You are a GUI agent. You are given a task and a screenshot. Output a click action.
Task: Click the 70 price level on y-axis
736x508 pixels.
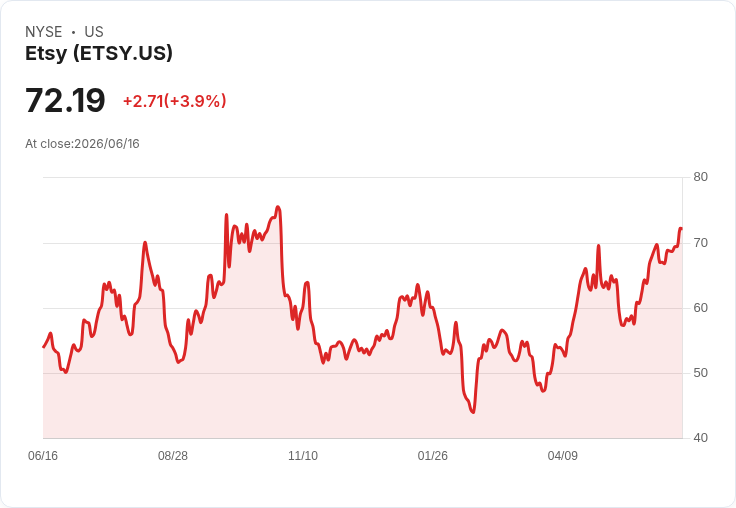coord(700,243)
